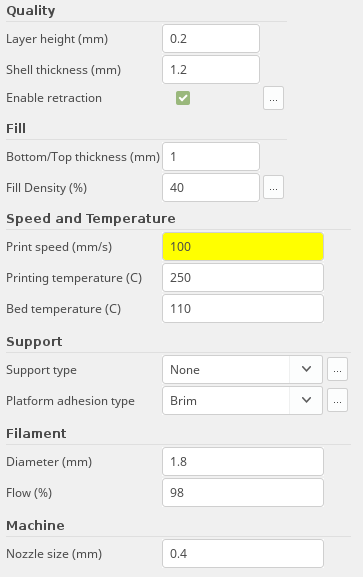The image size is (363, 577).
Task: Open the Brim adhesion combo box
Action: pyautogui.click(x=243, y=400)
